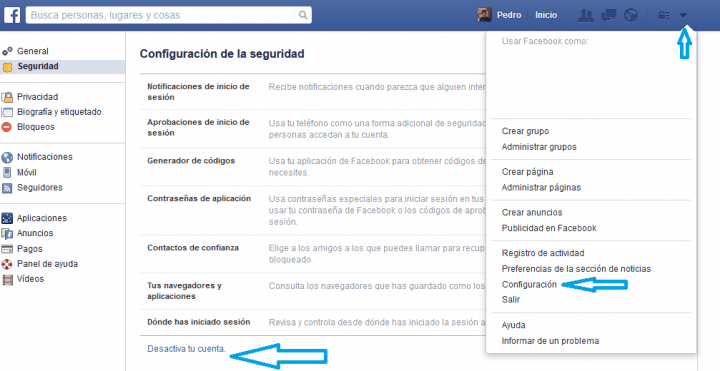720x371 pixels.
Task: Choose Crear anuncios from menu
Action: coord(532,213)
